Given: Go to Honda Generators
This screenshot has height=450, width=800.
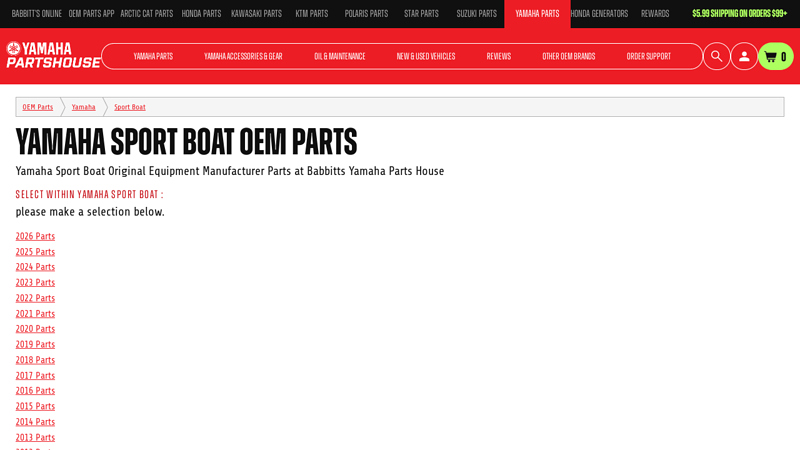Looking at the screenshot, I should click(x=599, y=14).
